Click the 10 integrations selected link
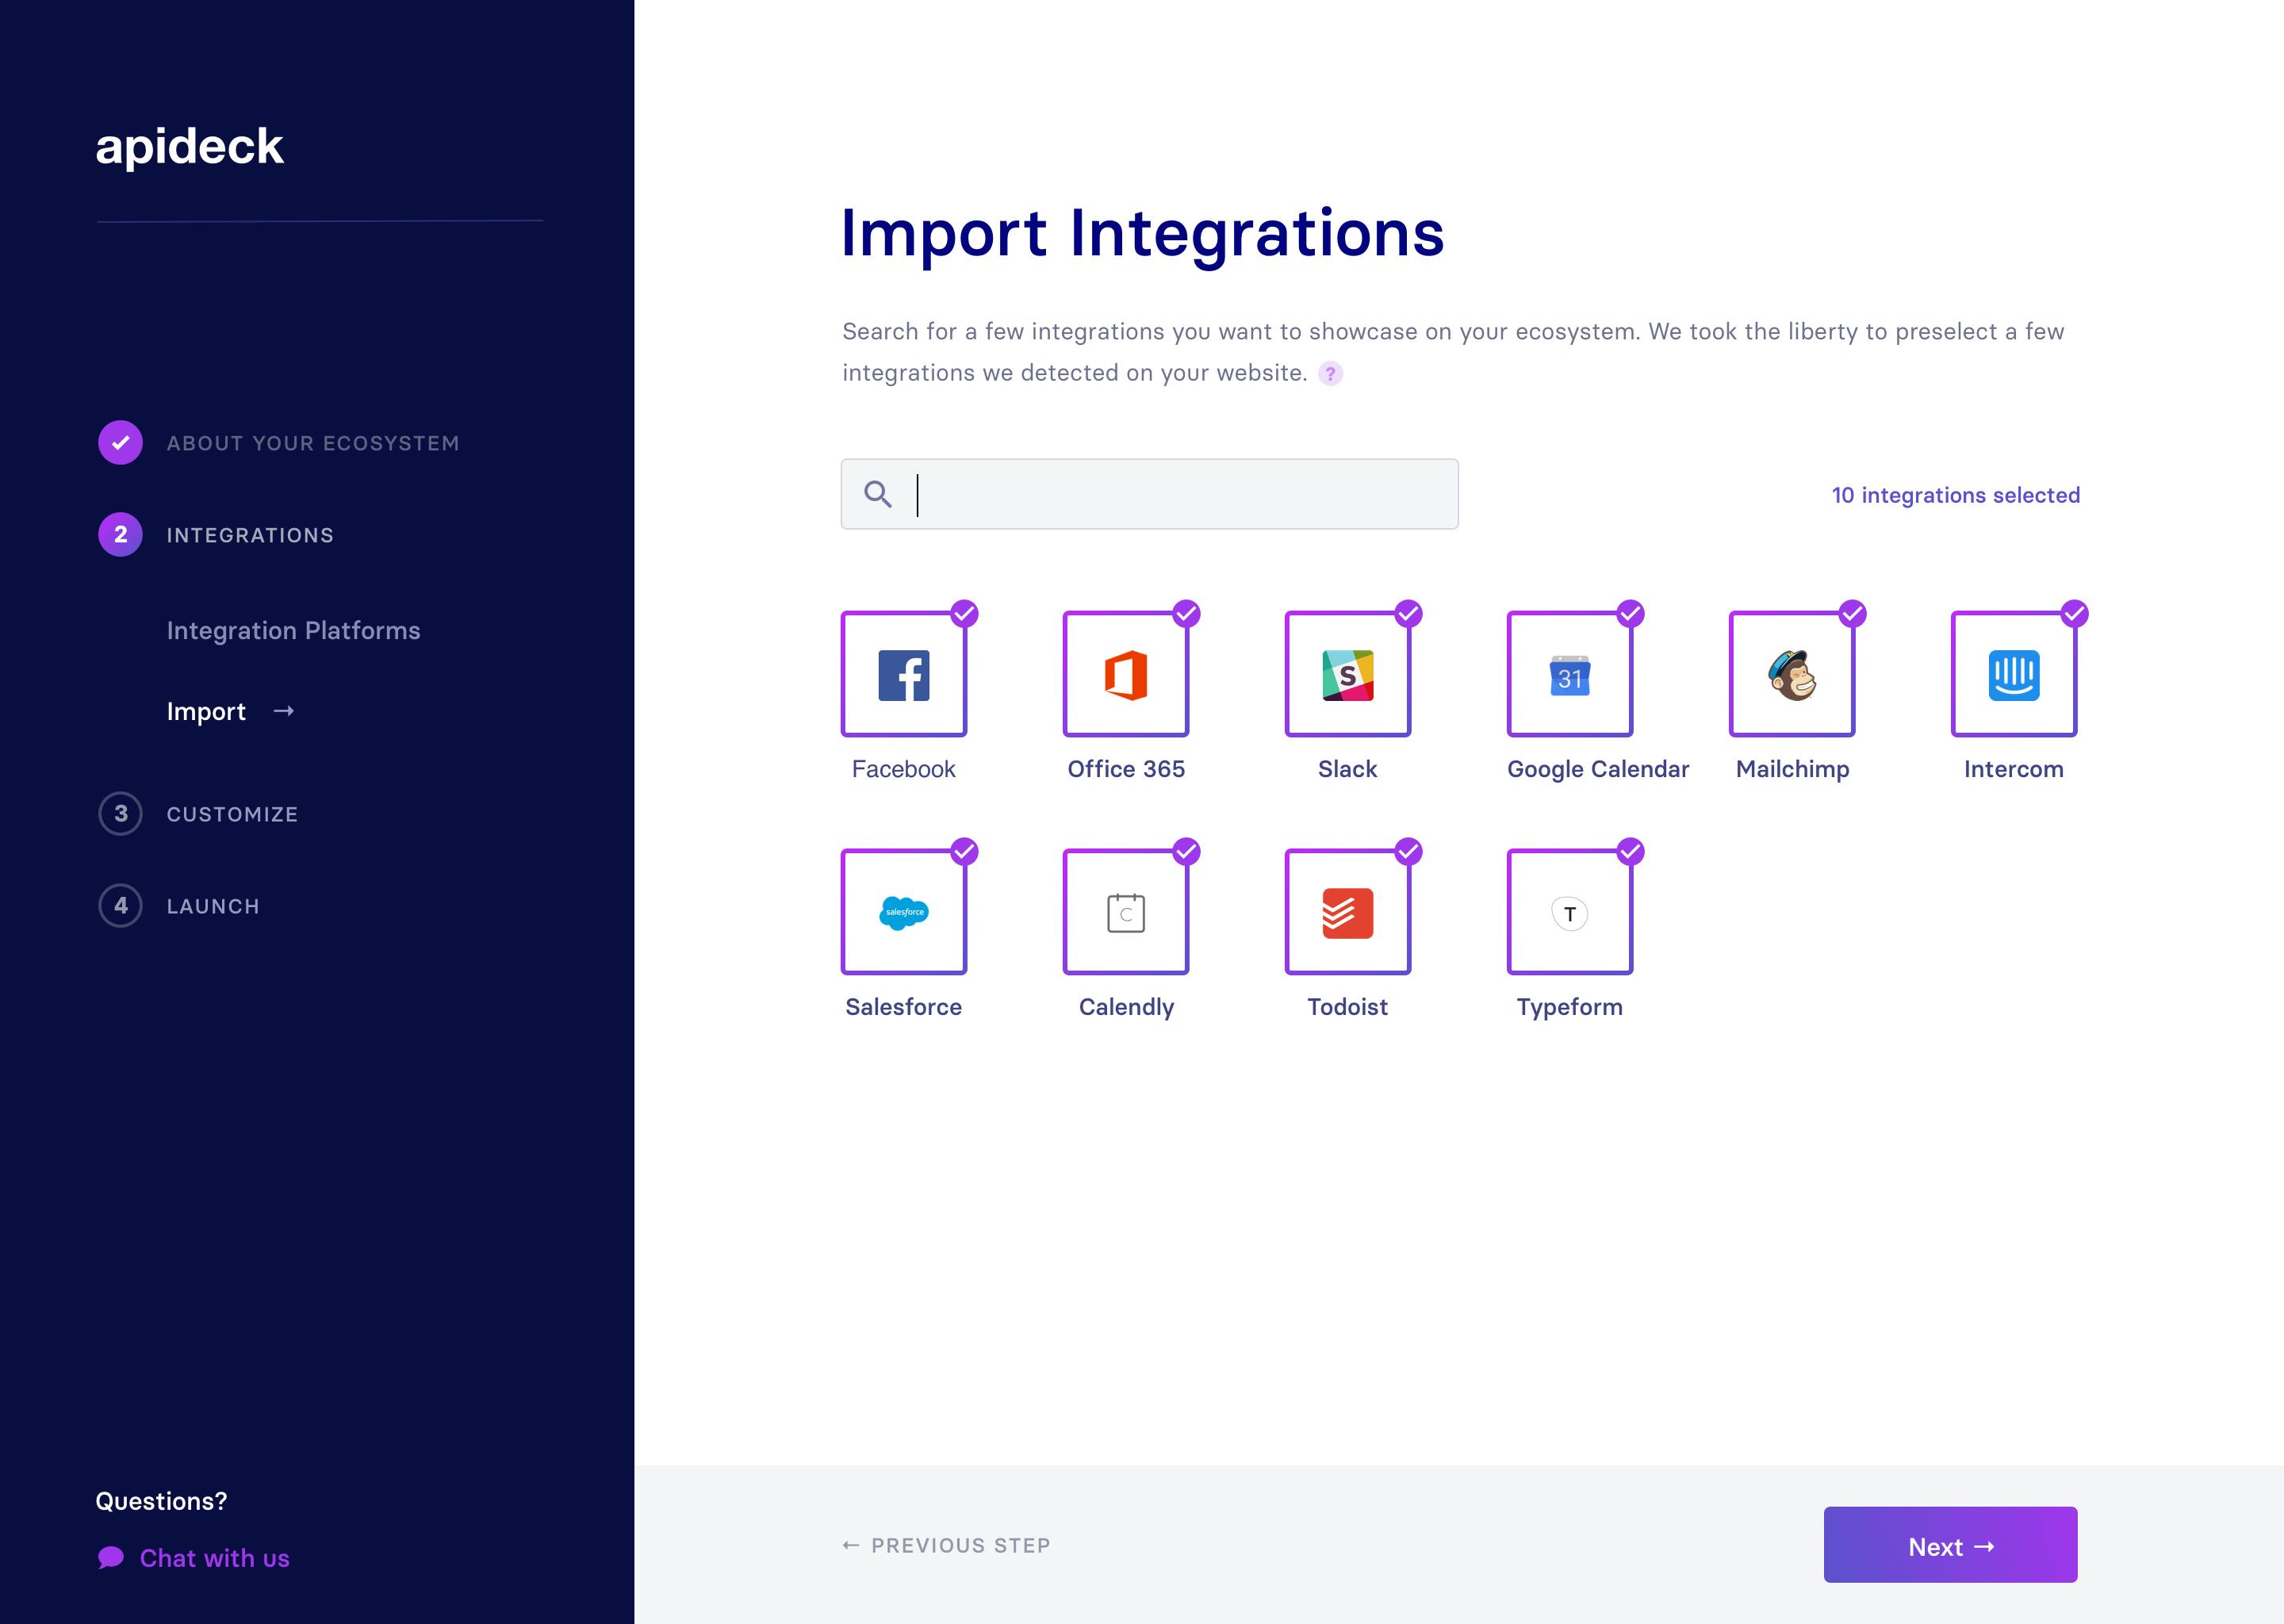2284x1624 pixels. pos(1955,495)
